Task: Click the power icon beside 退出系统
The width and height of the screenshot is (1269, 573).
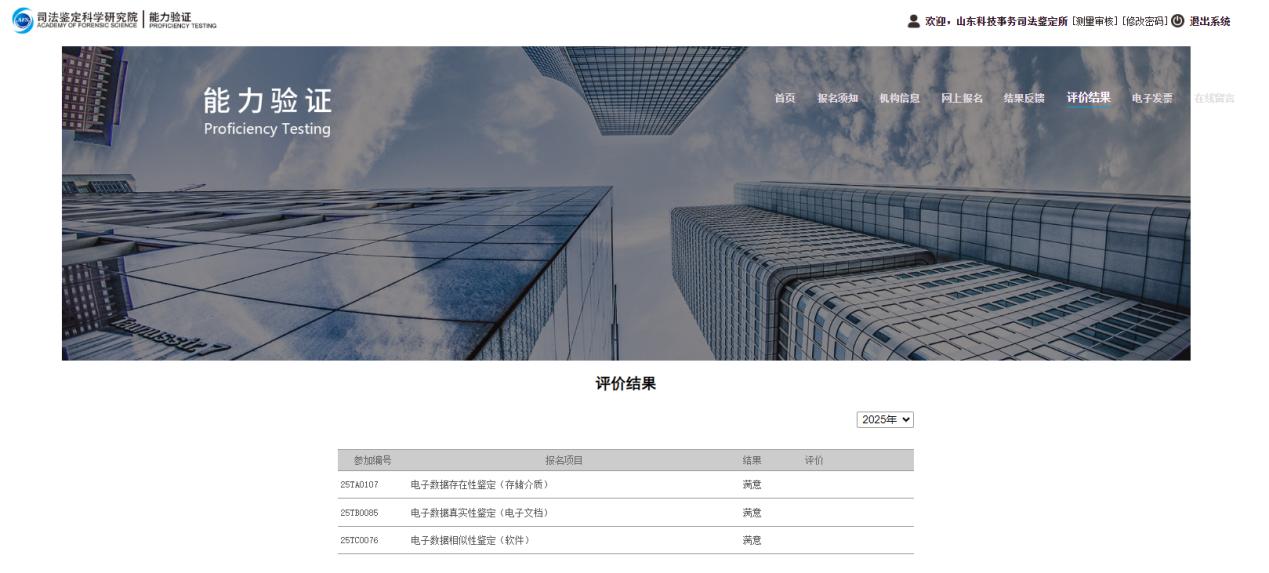Action: [1177, 21]
